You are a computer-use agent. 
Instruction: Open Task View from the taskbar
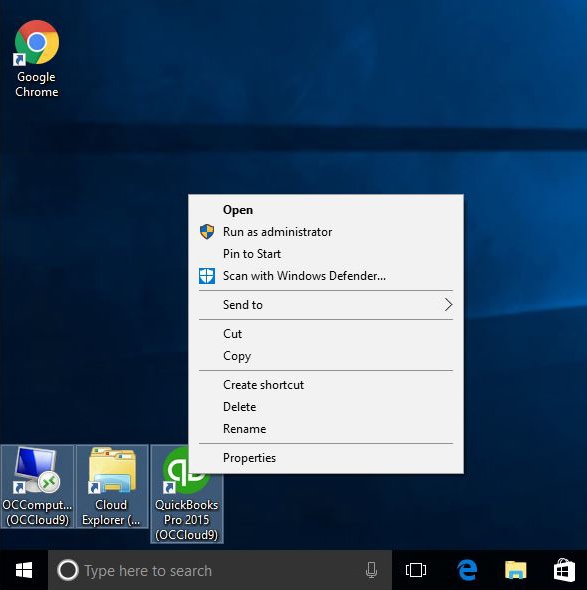coord(416,570)
